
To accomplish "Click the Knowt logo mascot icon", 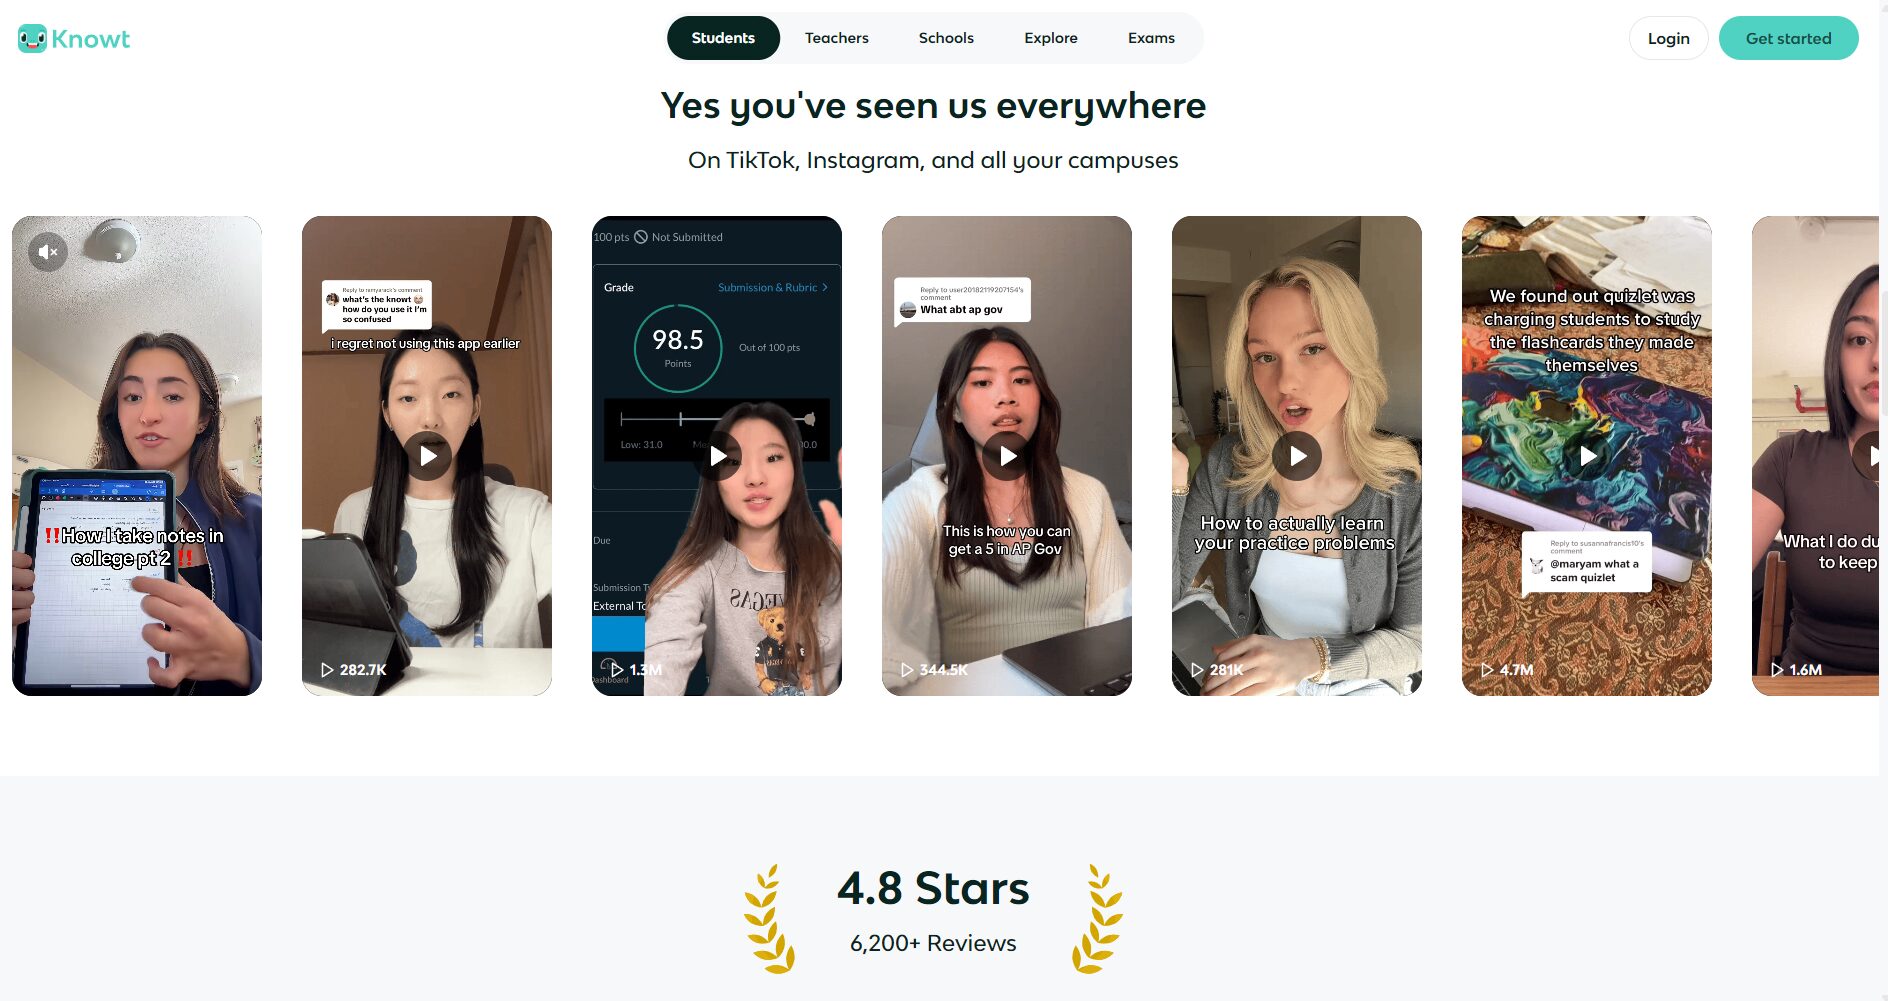I will pyautogui.click(x=33, y=39).
